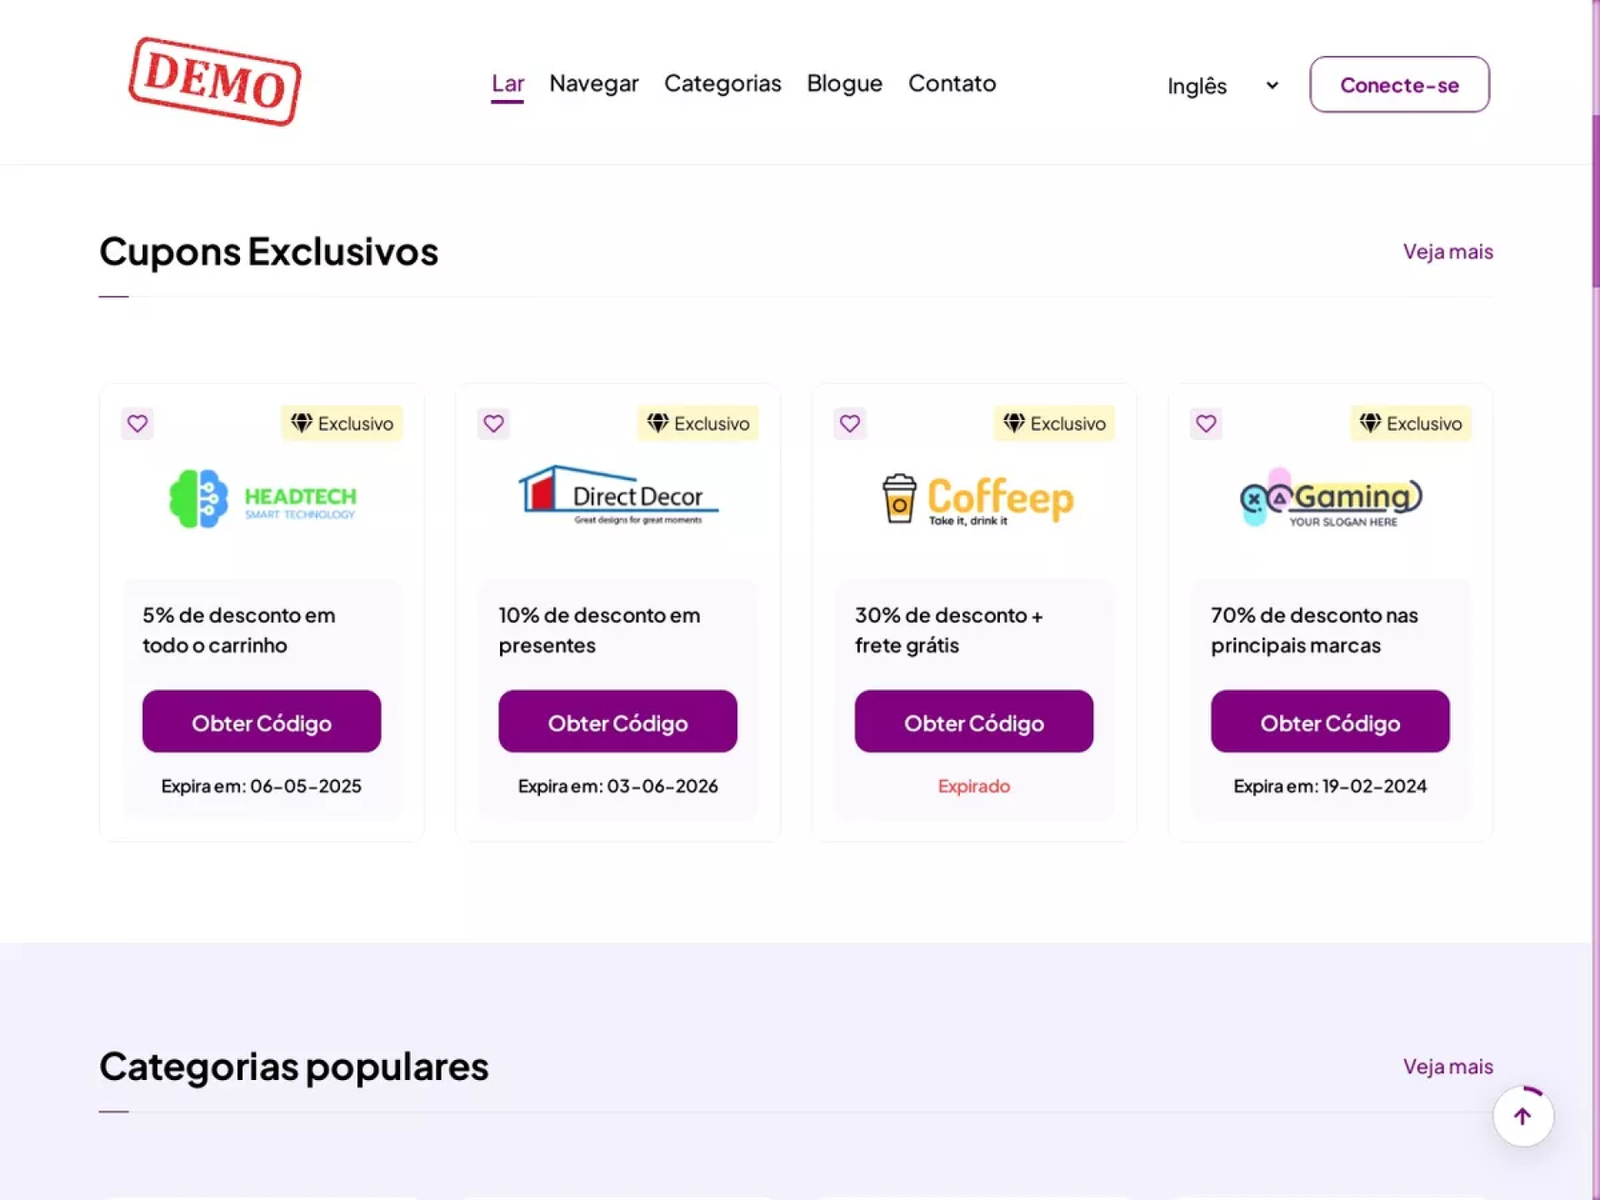
Task: Toggle heart on Direct Decor coupon
Action: [494, 423]
